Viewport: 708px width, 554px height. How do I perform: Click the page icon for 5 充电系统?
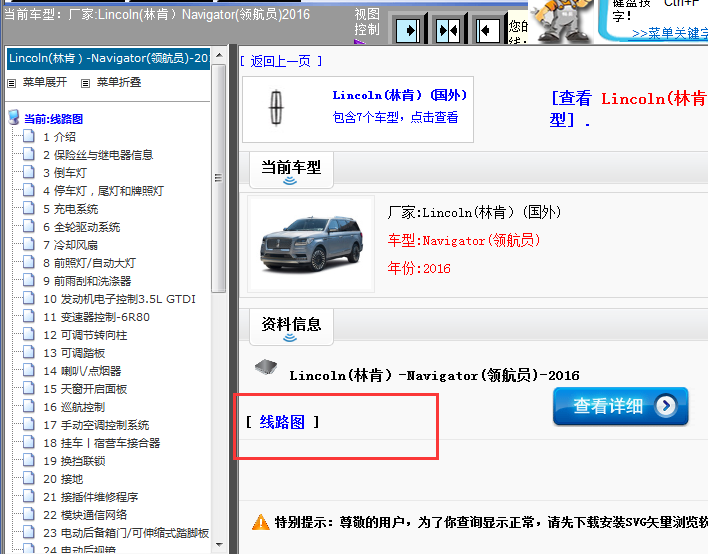(28, 208)
